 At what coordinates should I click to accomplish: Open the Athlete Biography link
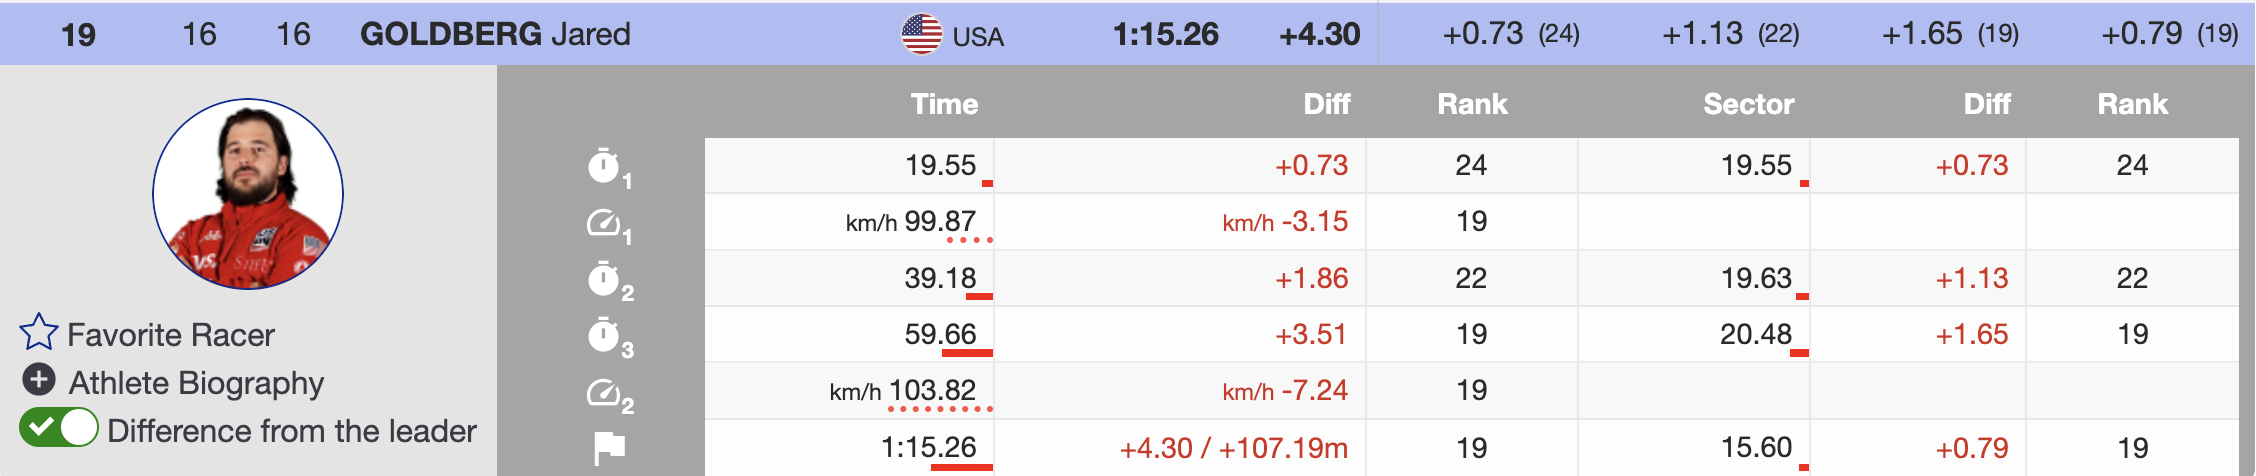(x=196, y=383)
